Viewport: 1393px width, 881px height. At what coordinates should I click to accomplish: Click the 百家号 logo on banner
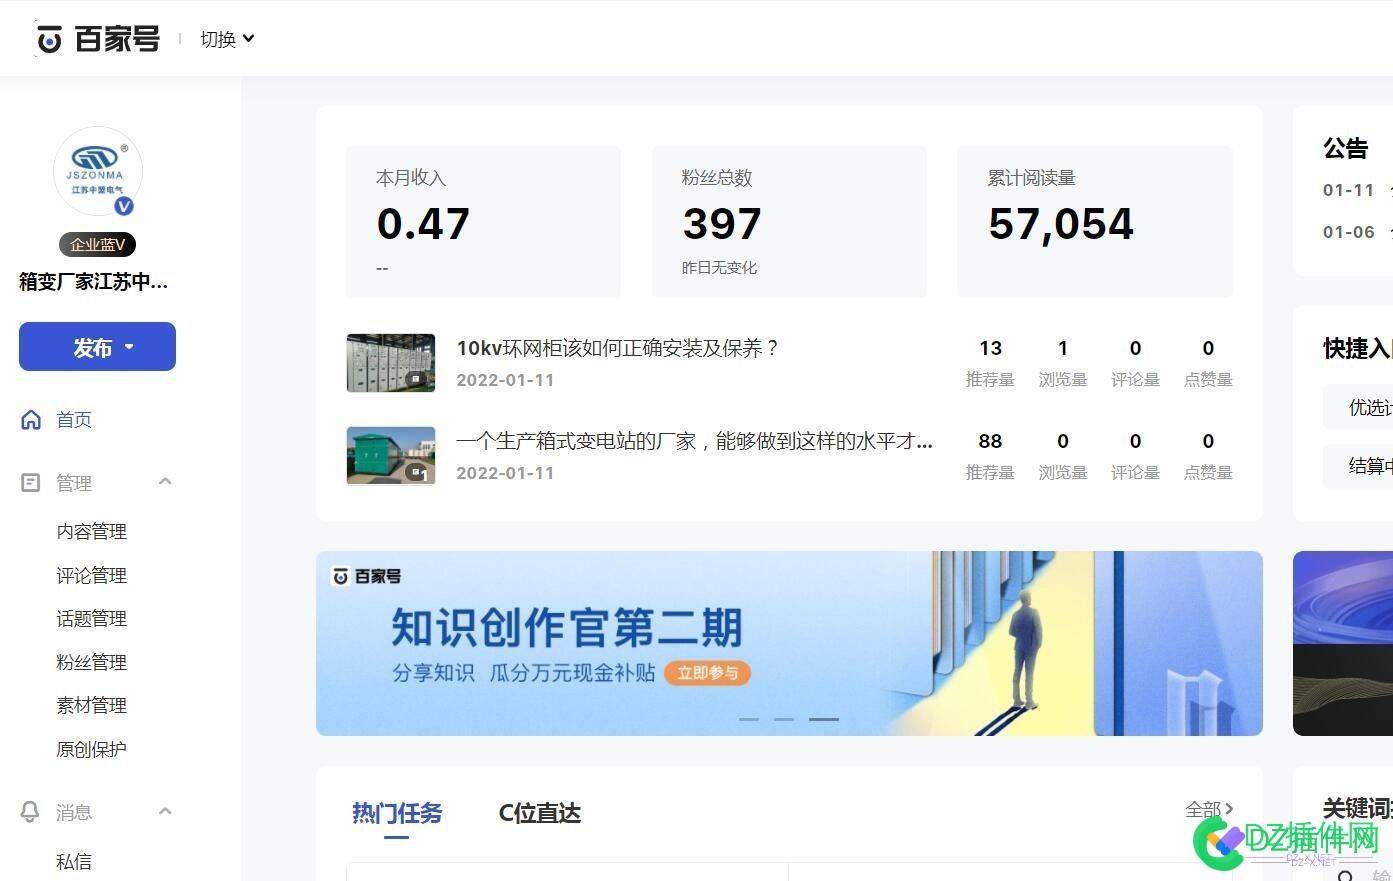367,576
